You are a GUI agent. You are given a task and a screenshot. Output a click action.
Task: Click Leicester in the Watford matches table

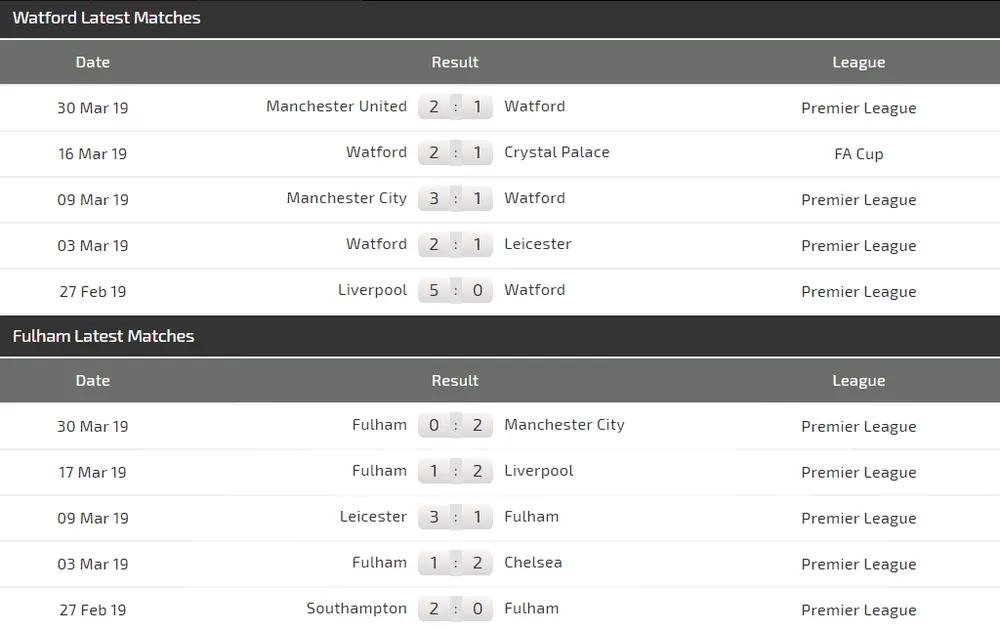coord(537,245)
